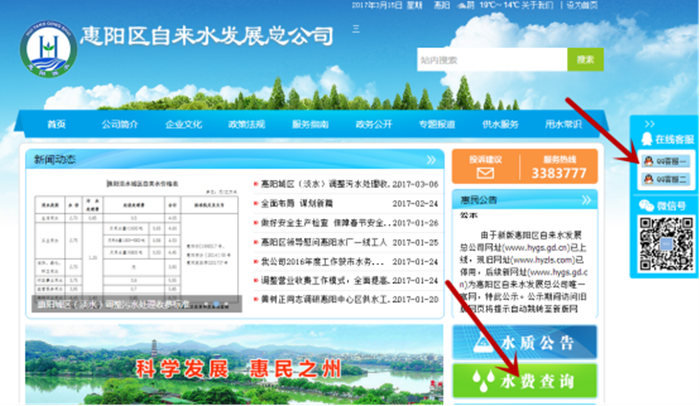Scan the WeChat QR code image
This screenshot has width=700, height=406.
point(665,245)
